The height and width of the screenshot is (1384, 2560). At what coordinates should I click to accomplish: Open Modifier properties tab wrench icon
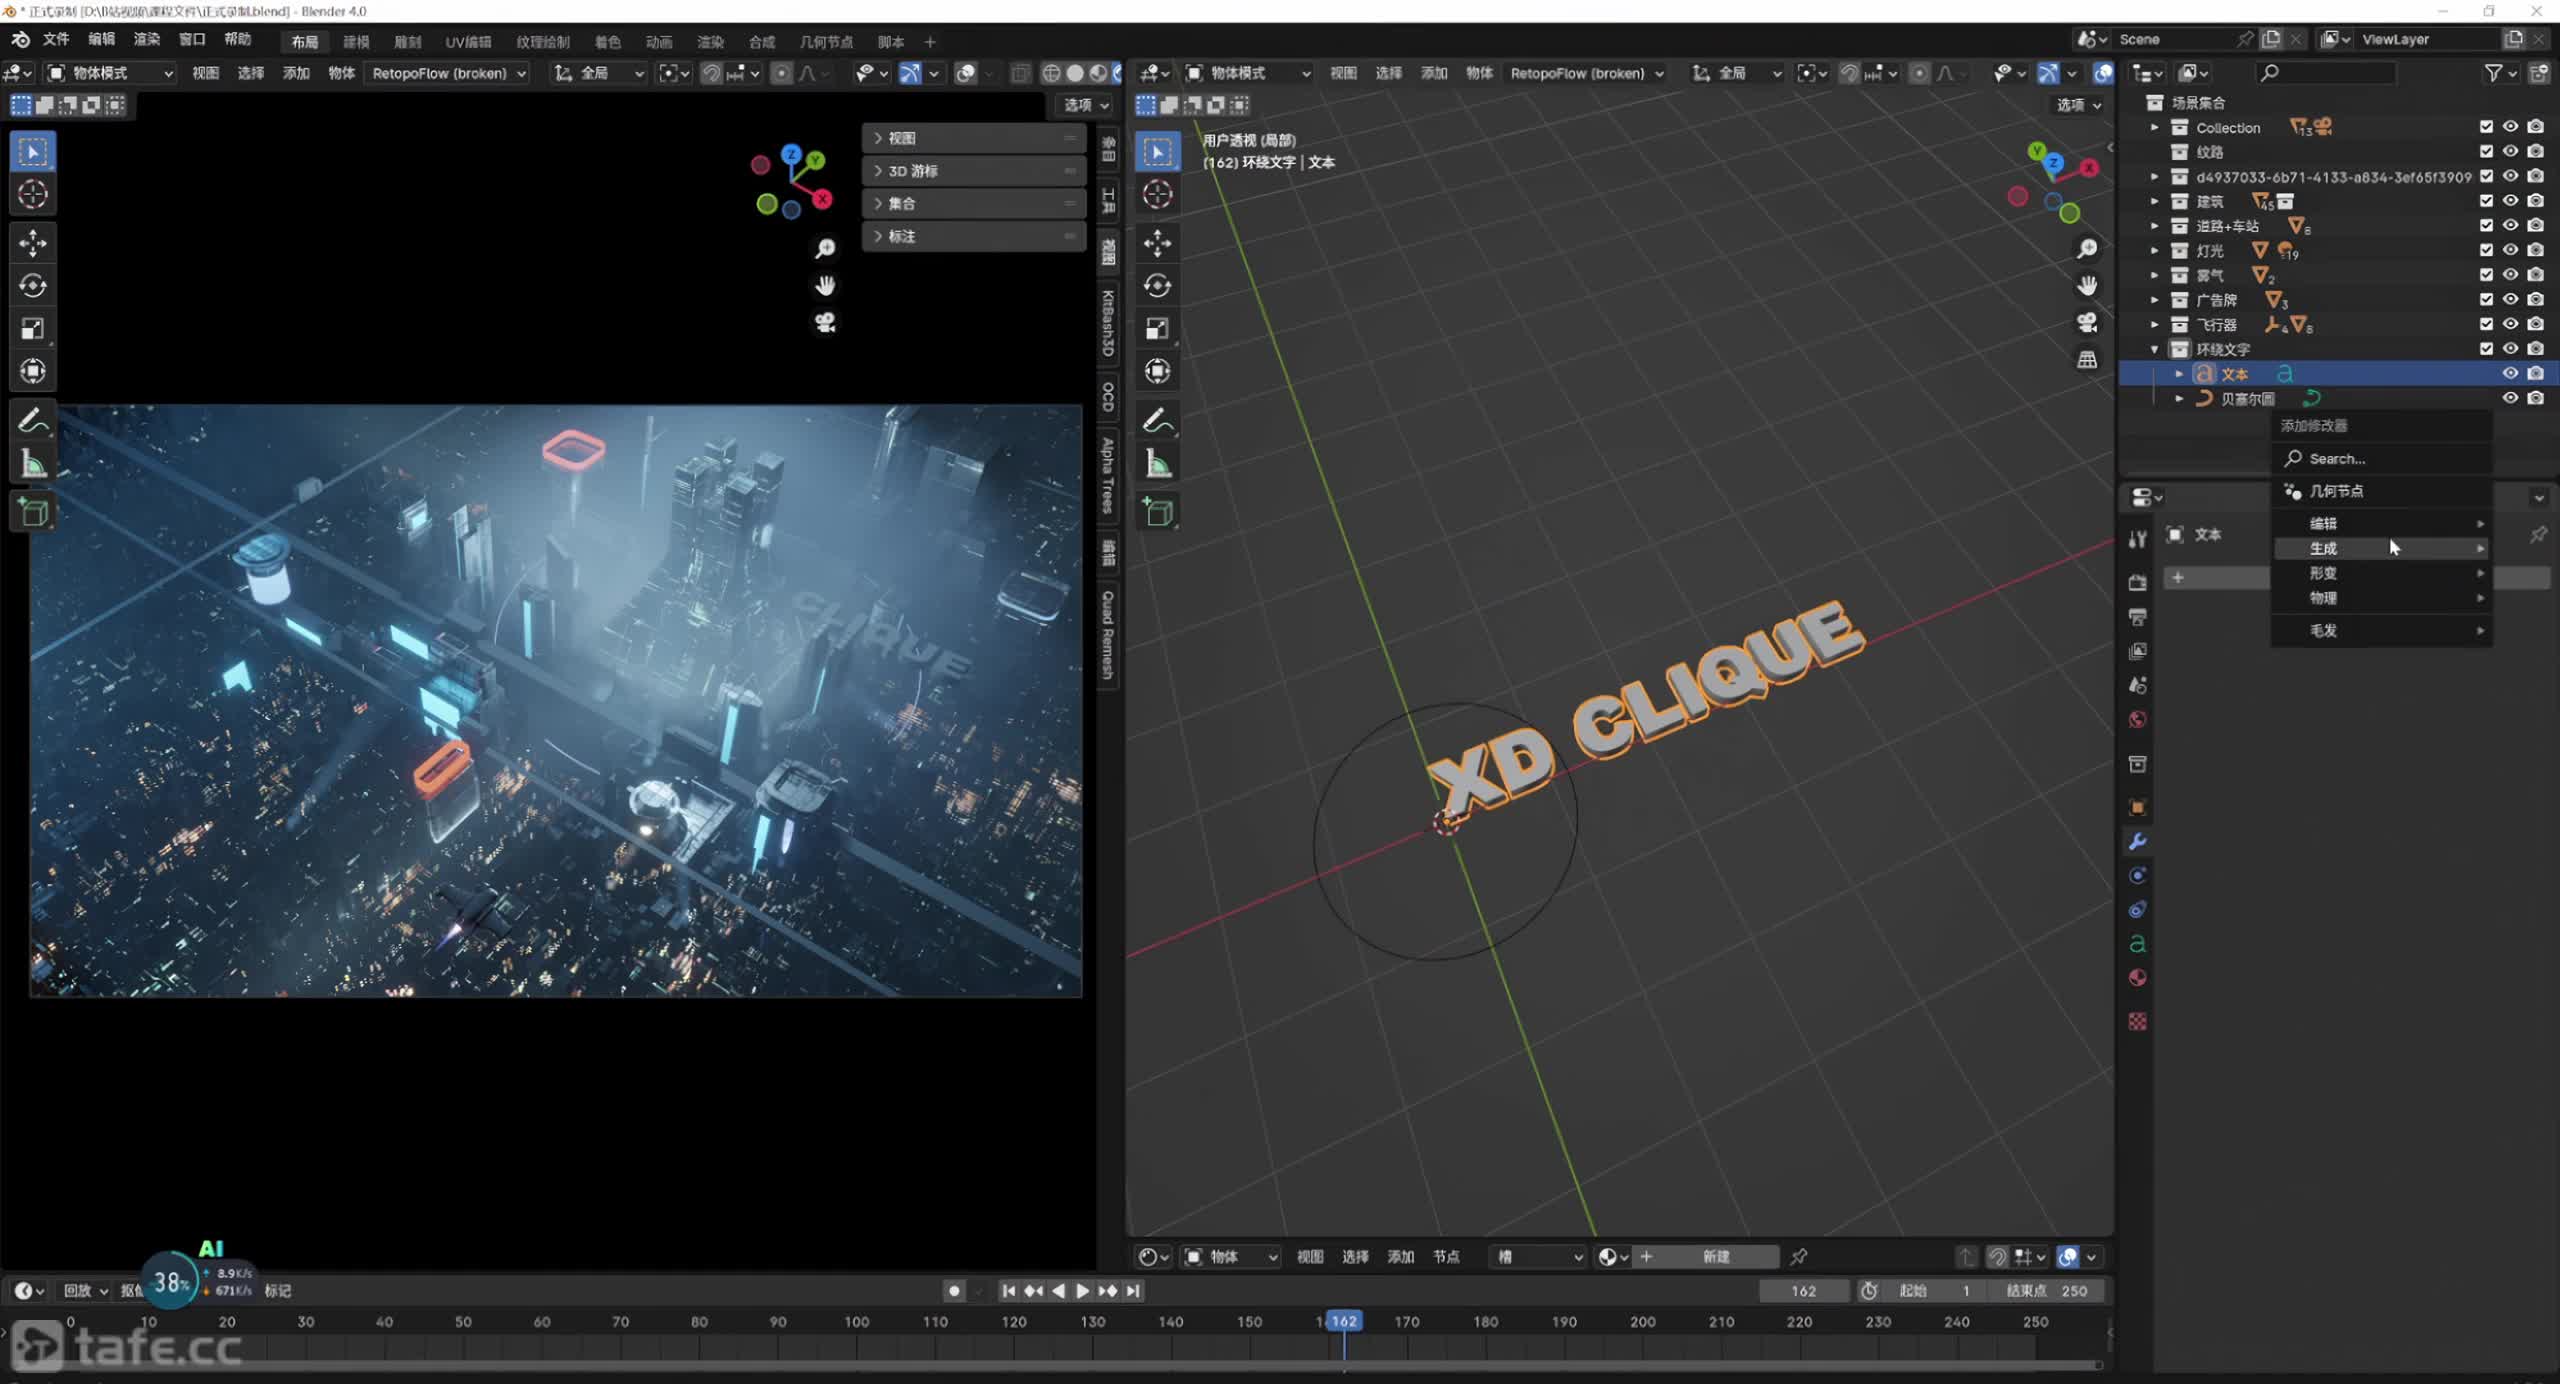tap(2137, 842)
